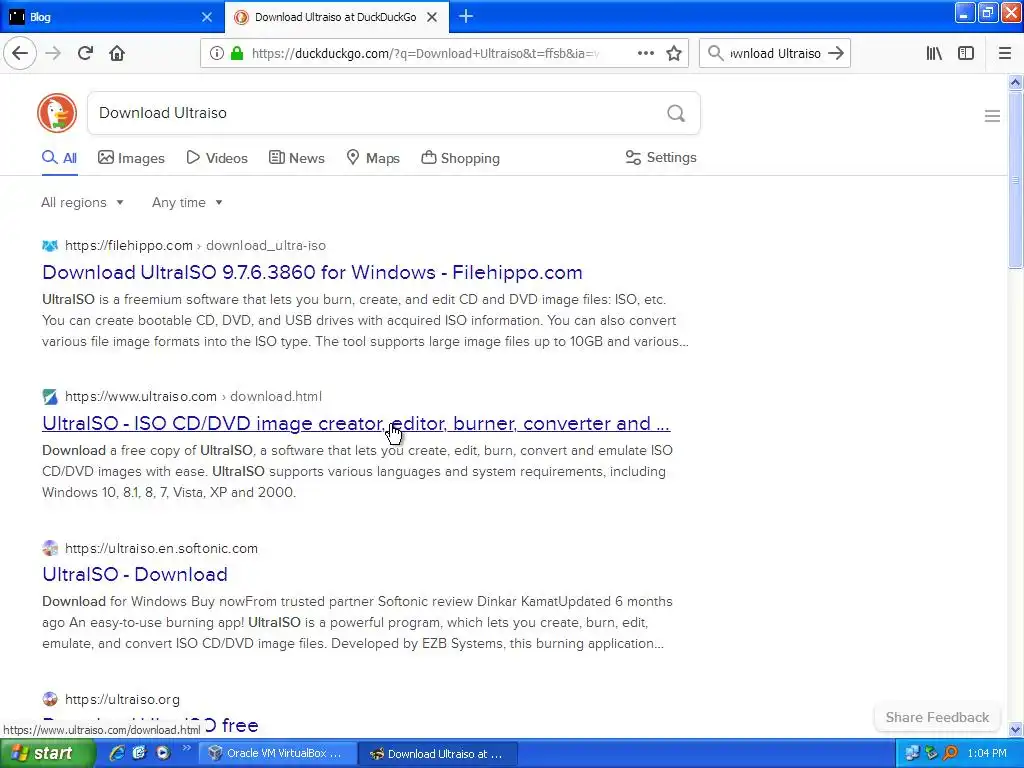This screenshot has height=768, width=1024.
Task: Go back to the previous page
Action: pyautogui.click(x=20, y=53)
